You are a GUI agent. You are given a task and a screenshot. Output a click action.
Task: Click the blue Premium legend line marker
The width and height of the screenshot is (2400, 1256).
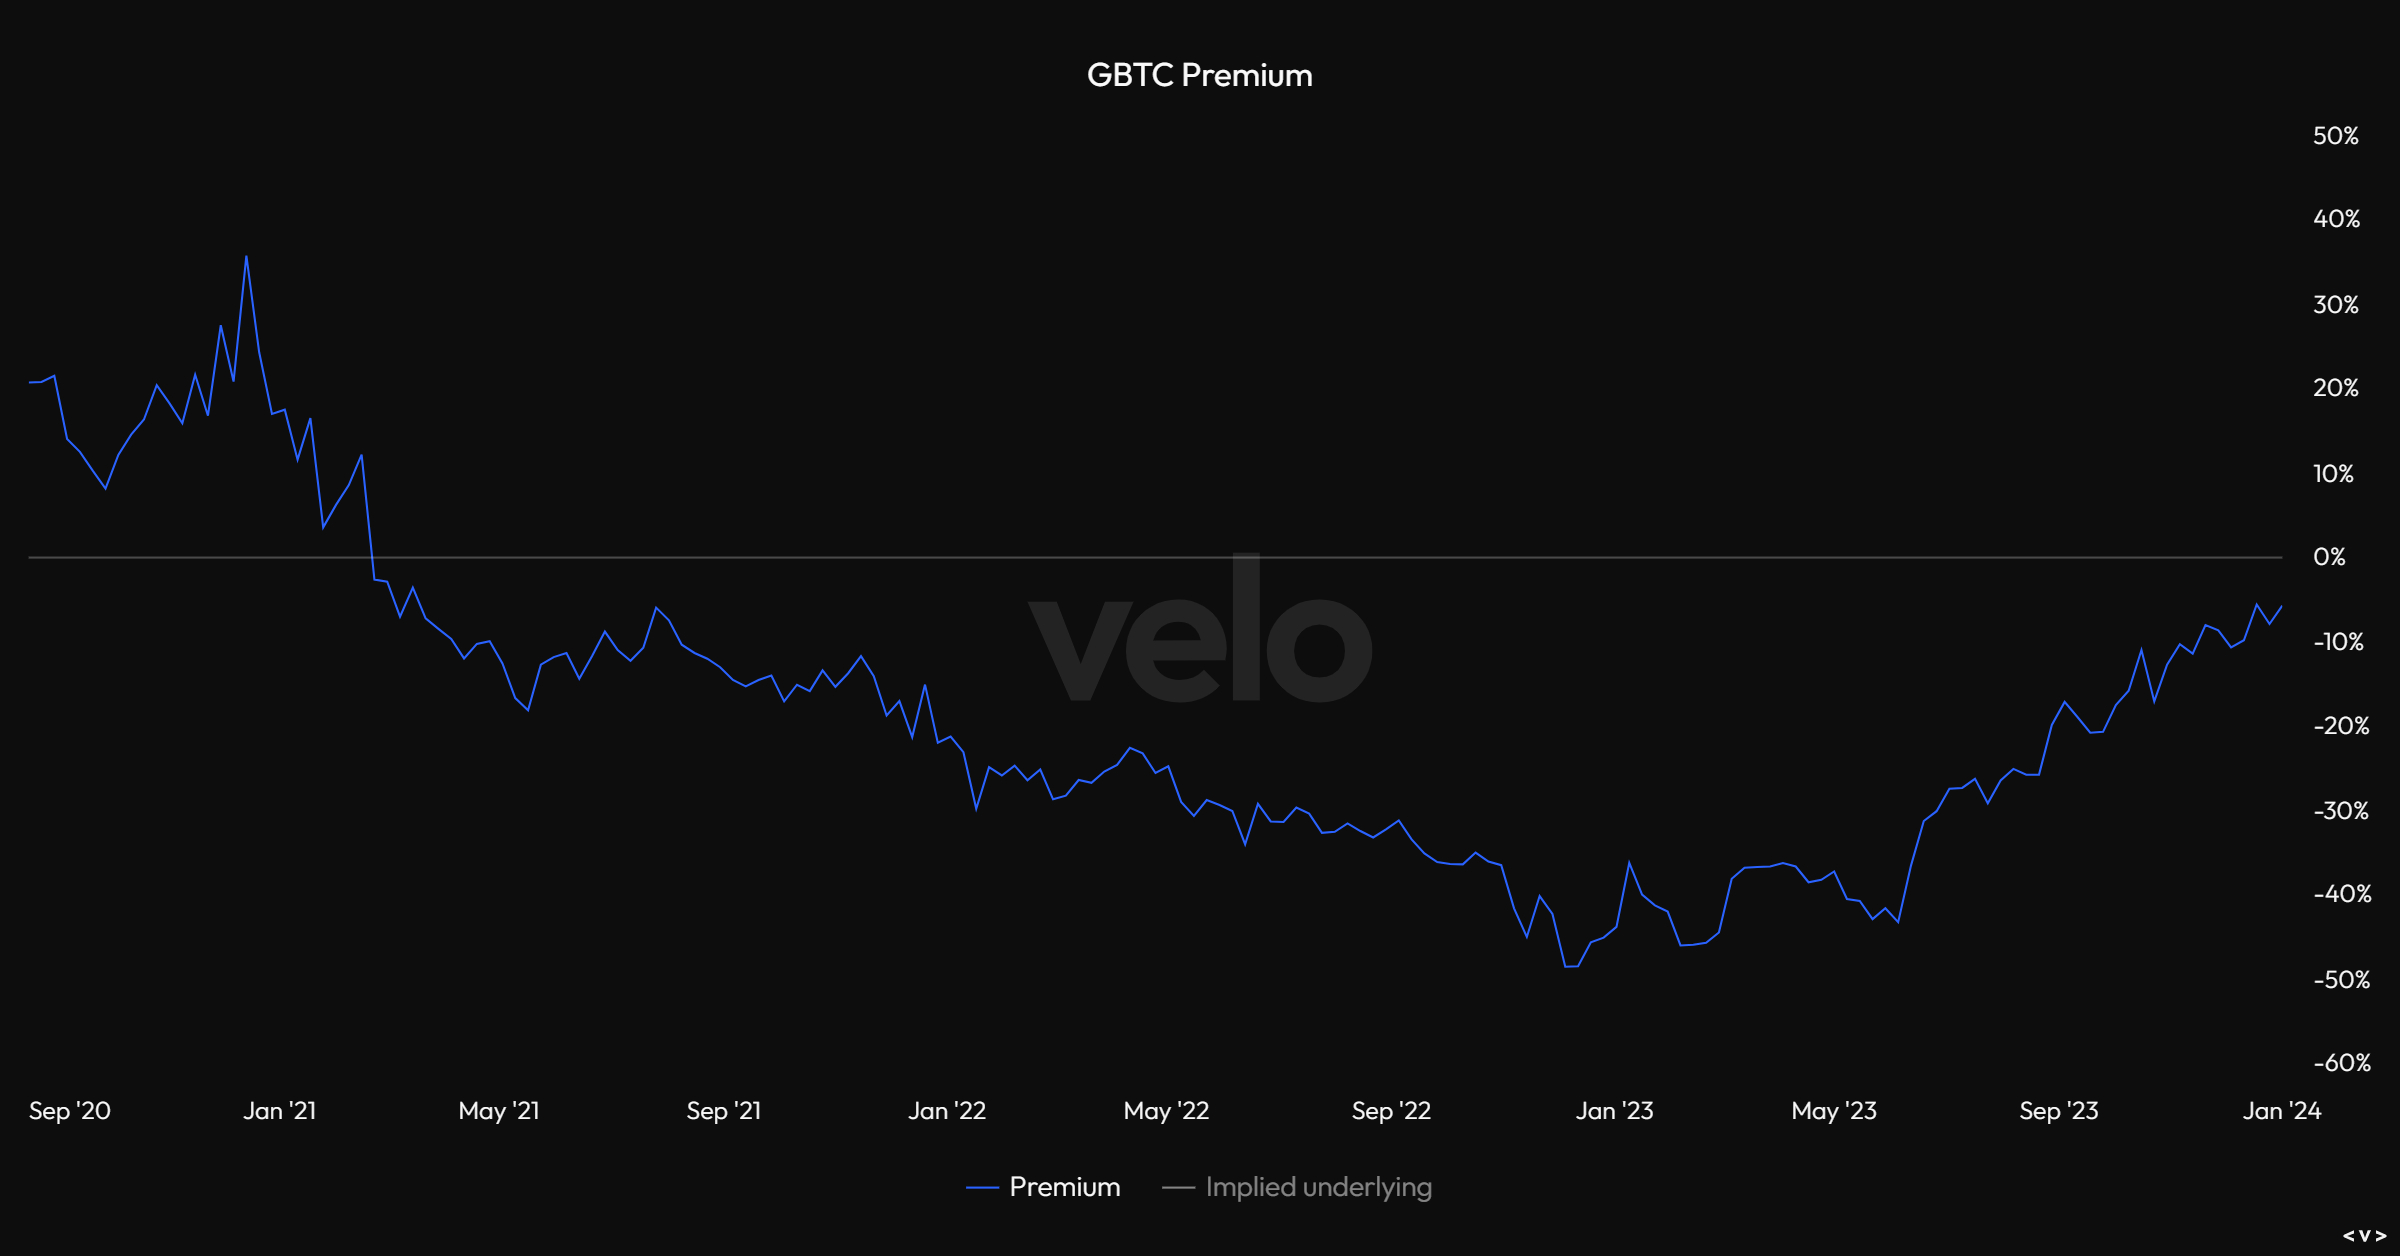[x=982, y=1188]
